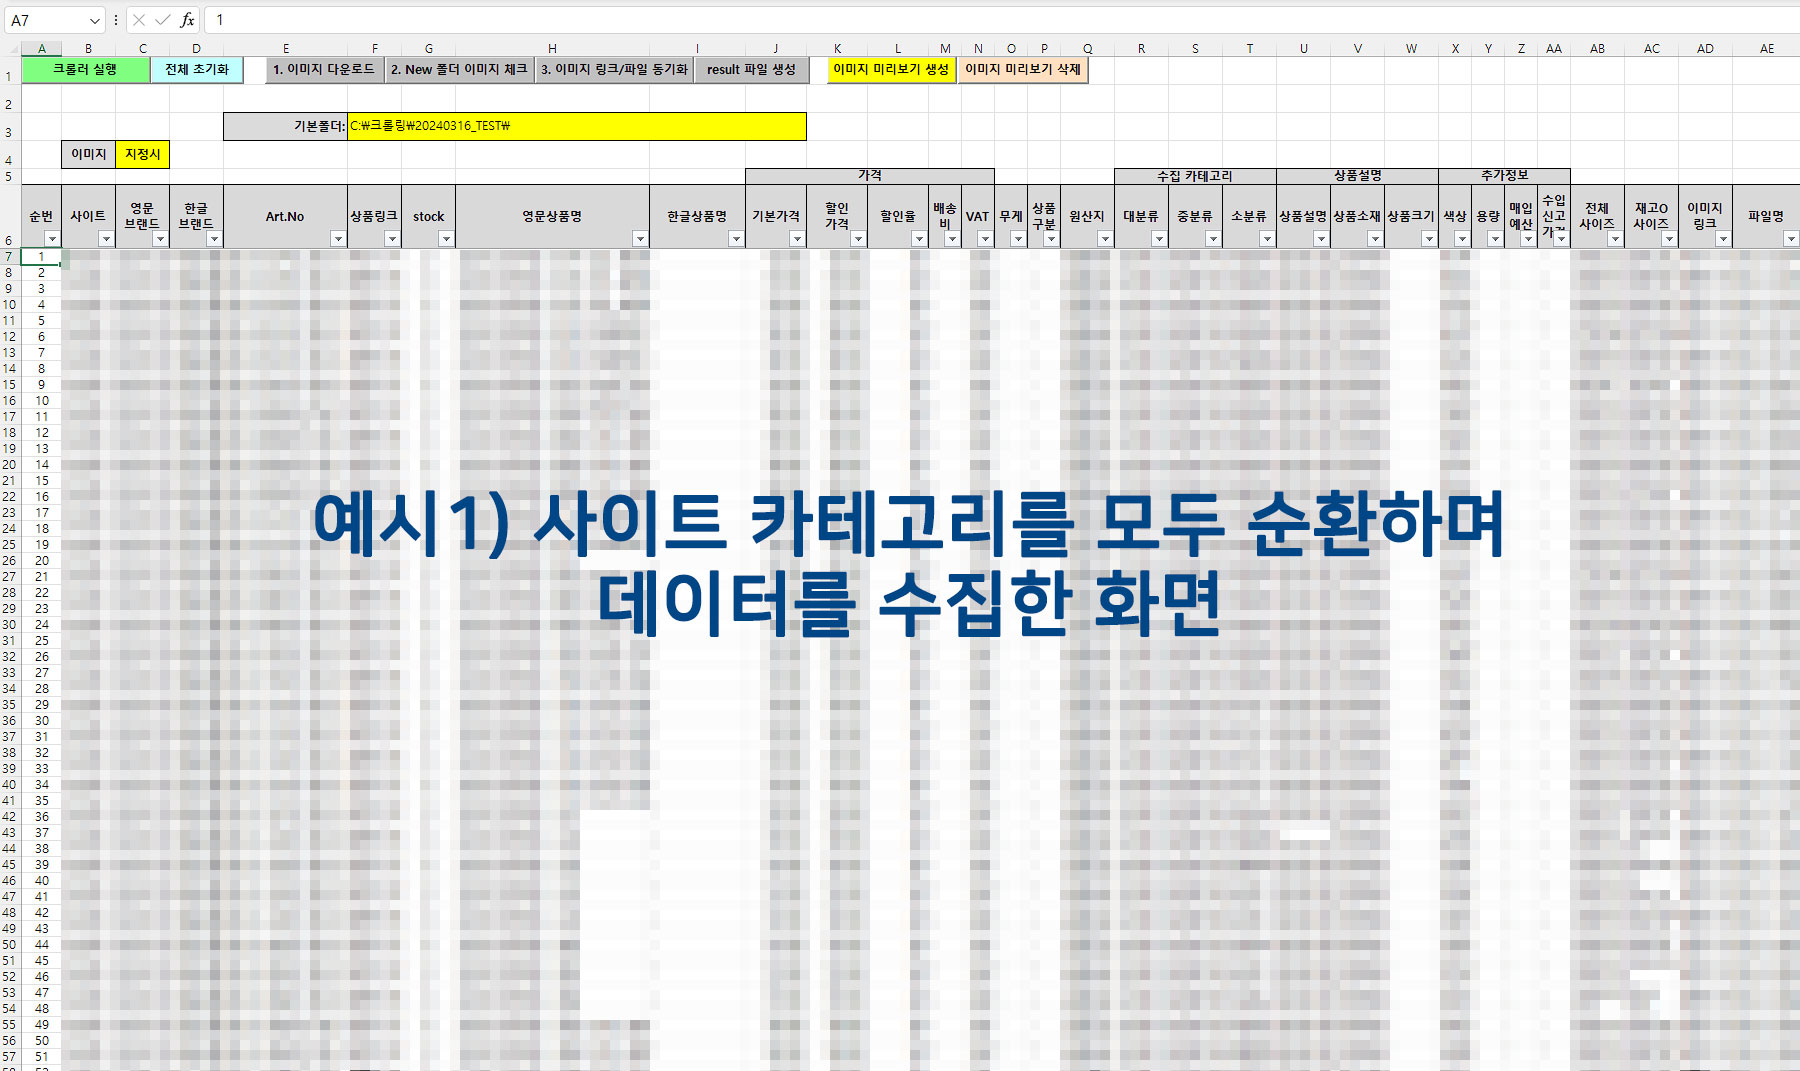Expand the 영문상품명 column filter
Screen dimensions: 1800x1071
coord(640,239)
